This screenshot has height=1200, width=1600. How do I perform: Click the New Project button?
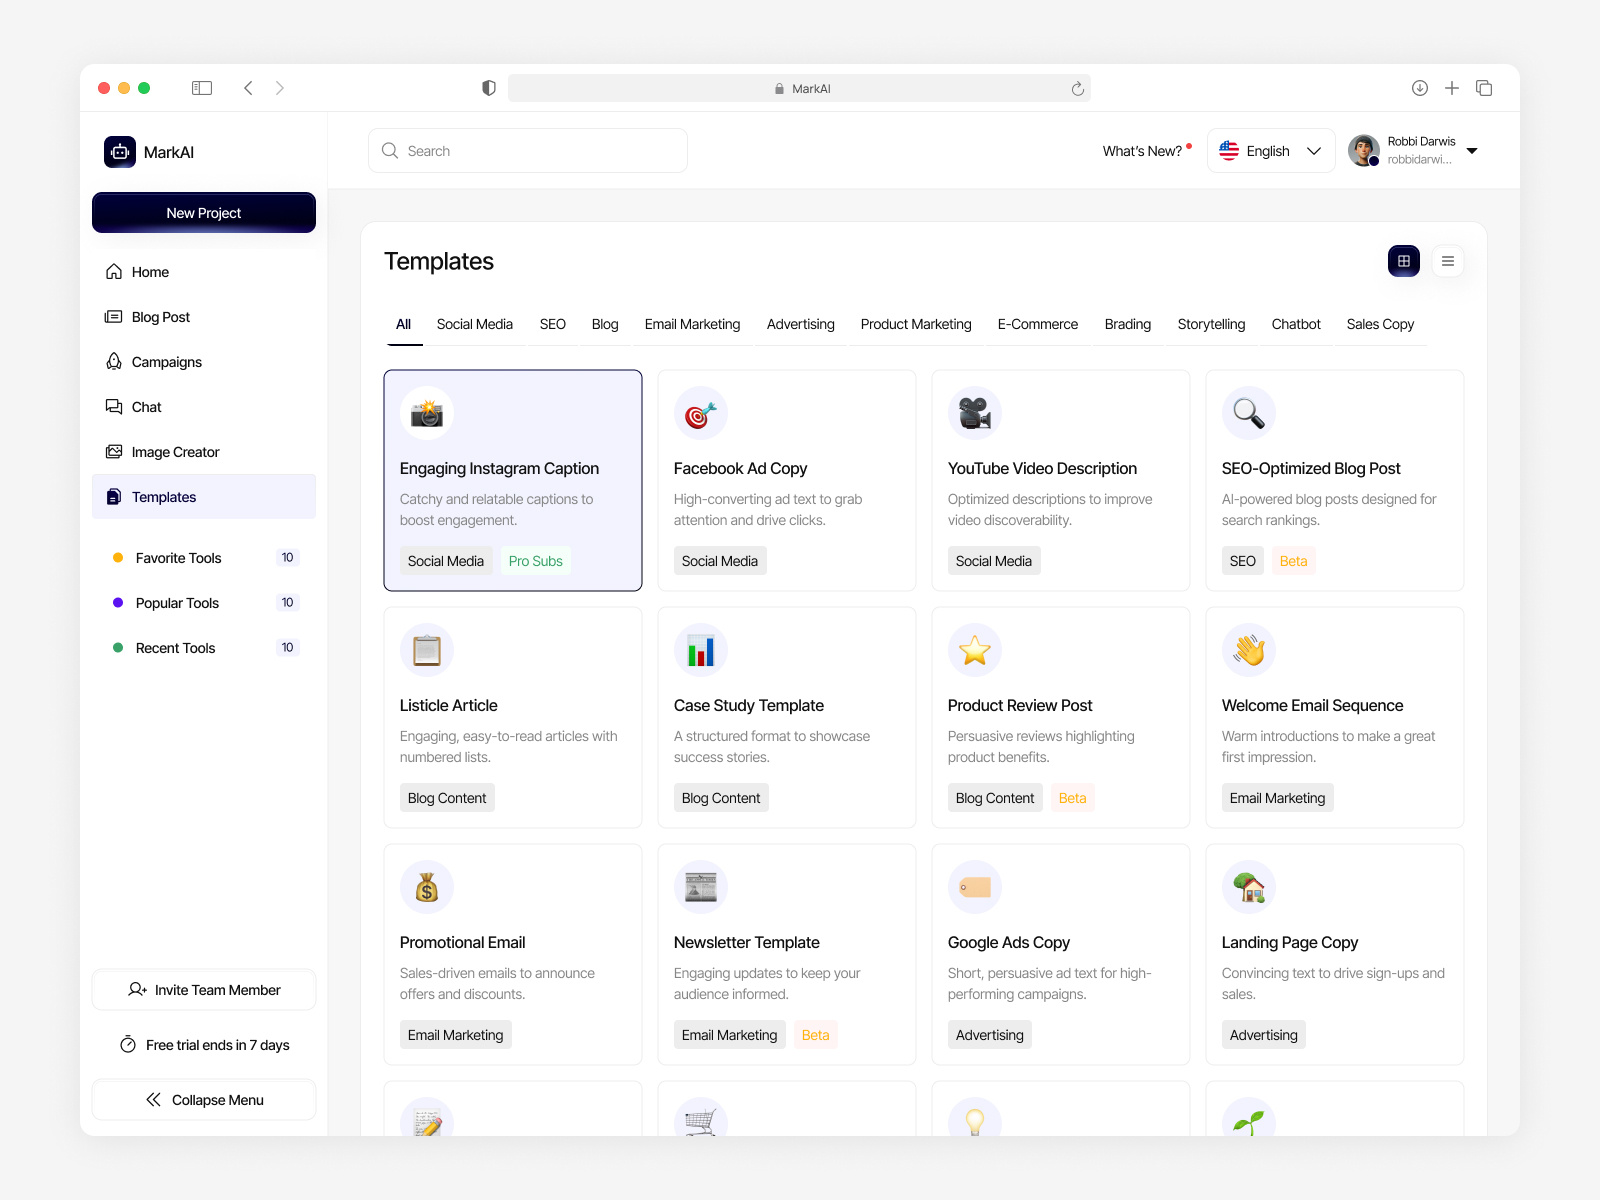(203, 212)
